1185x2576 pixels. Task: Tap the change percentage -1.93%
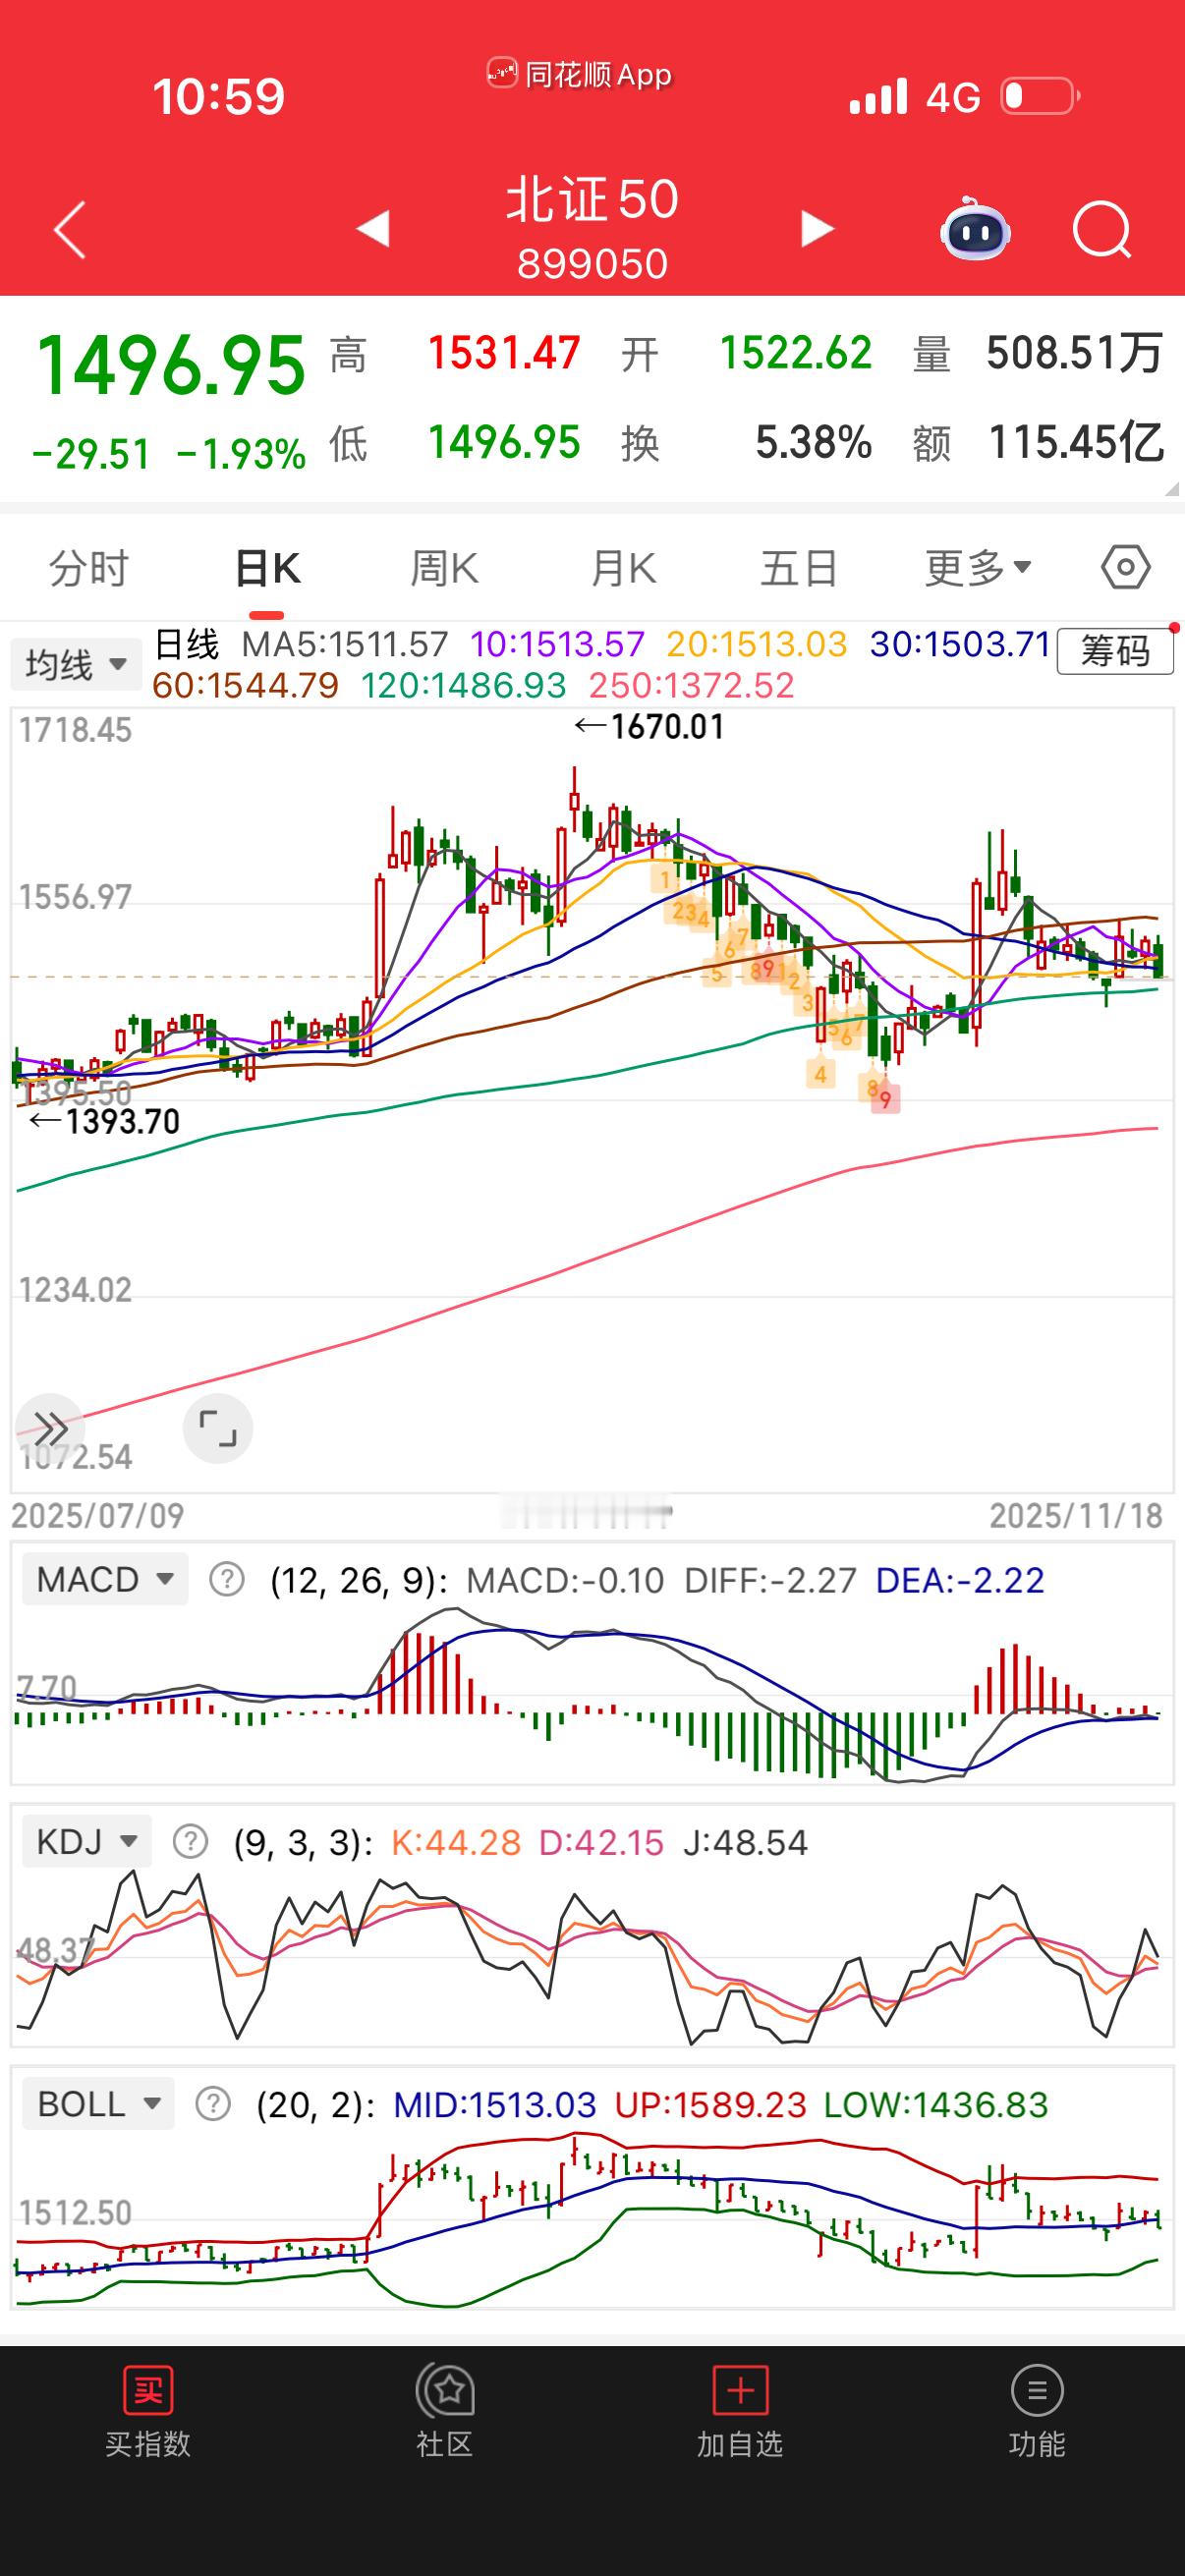241,454
